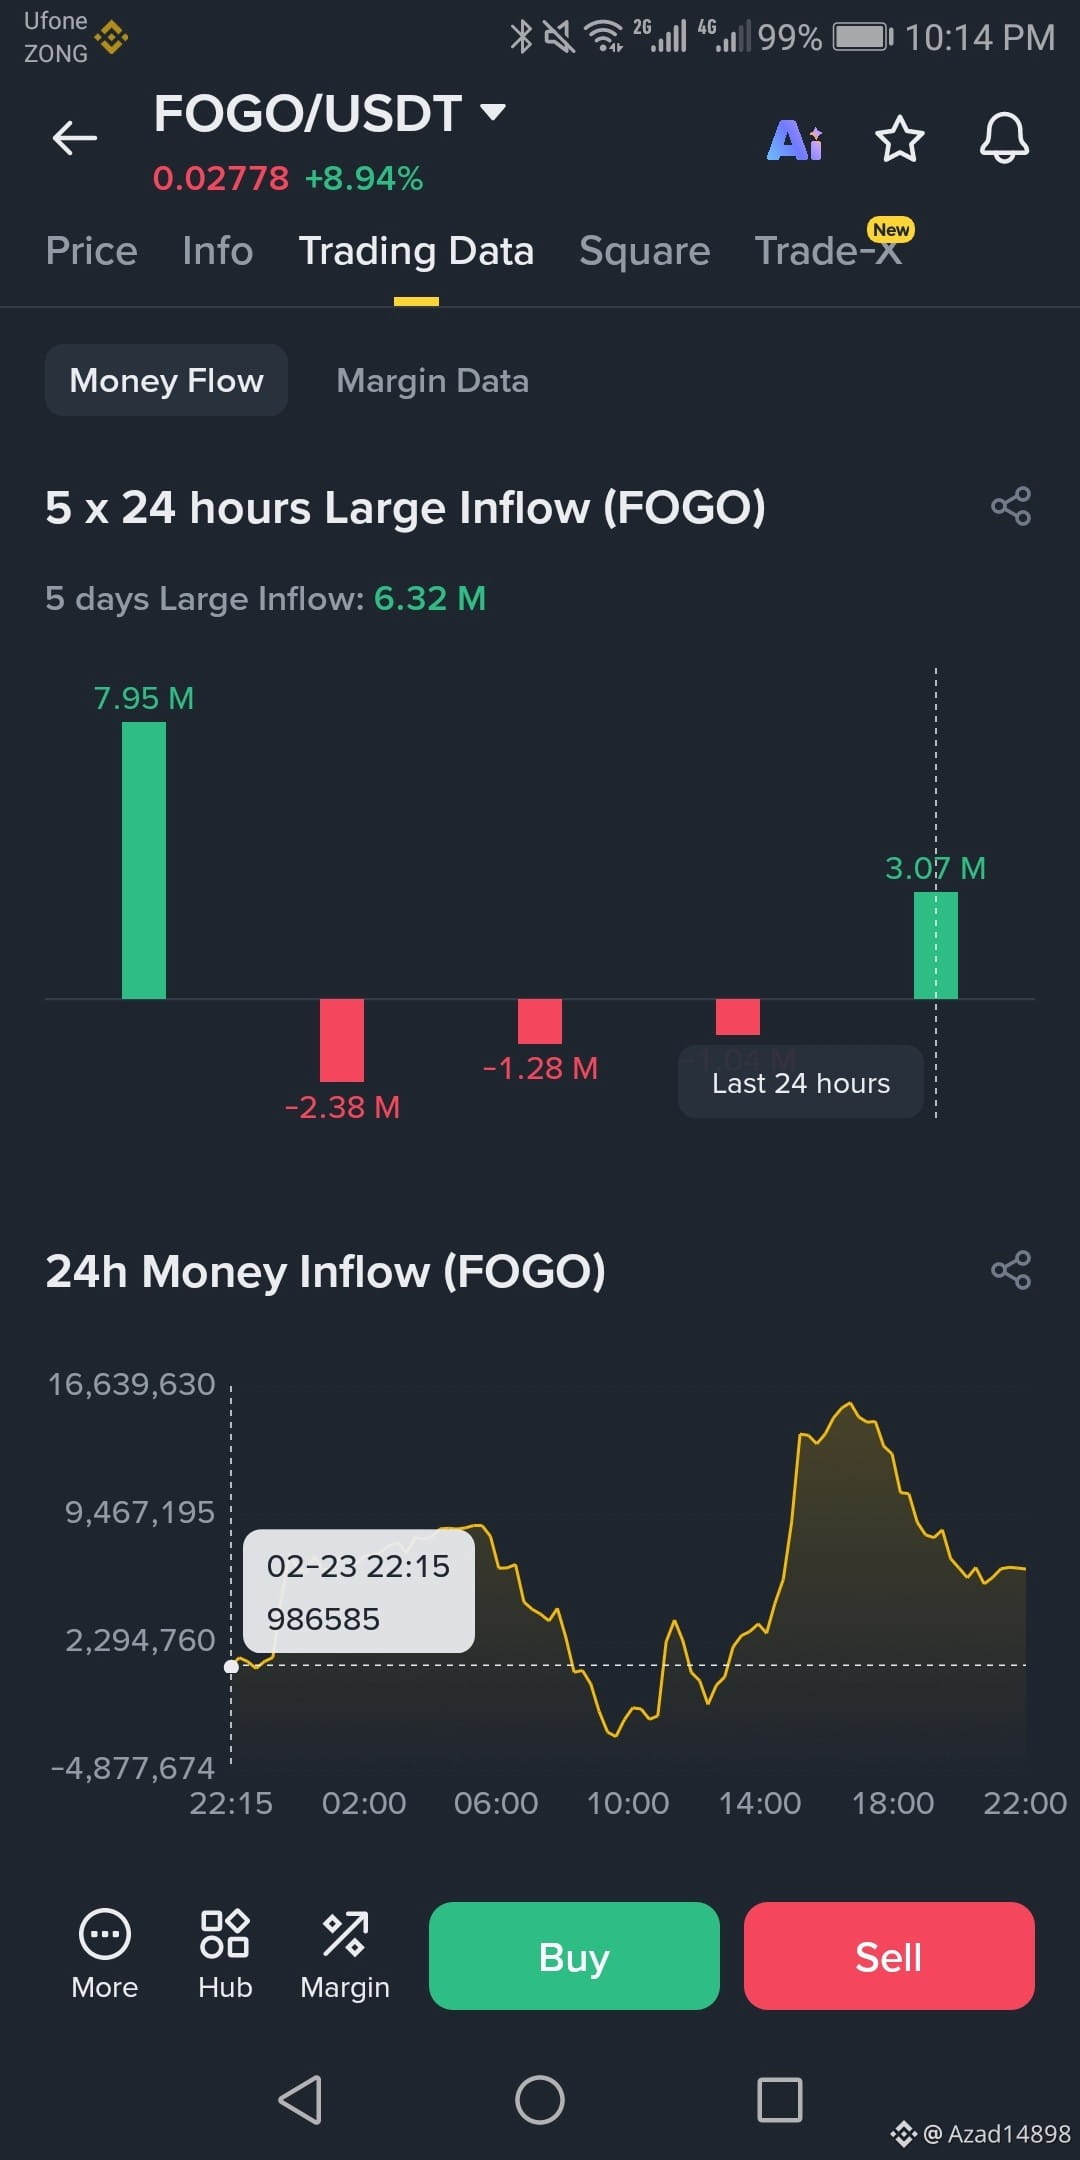Viewport: 1080px width, 2160px height.
Task: Open the Margin trading icon
Action: coord(345,1954)
